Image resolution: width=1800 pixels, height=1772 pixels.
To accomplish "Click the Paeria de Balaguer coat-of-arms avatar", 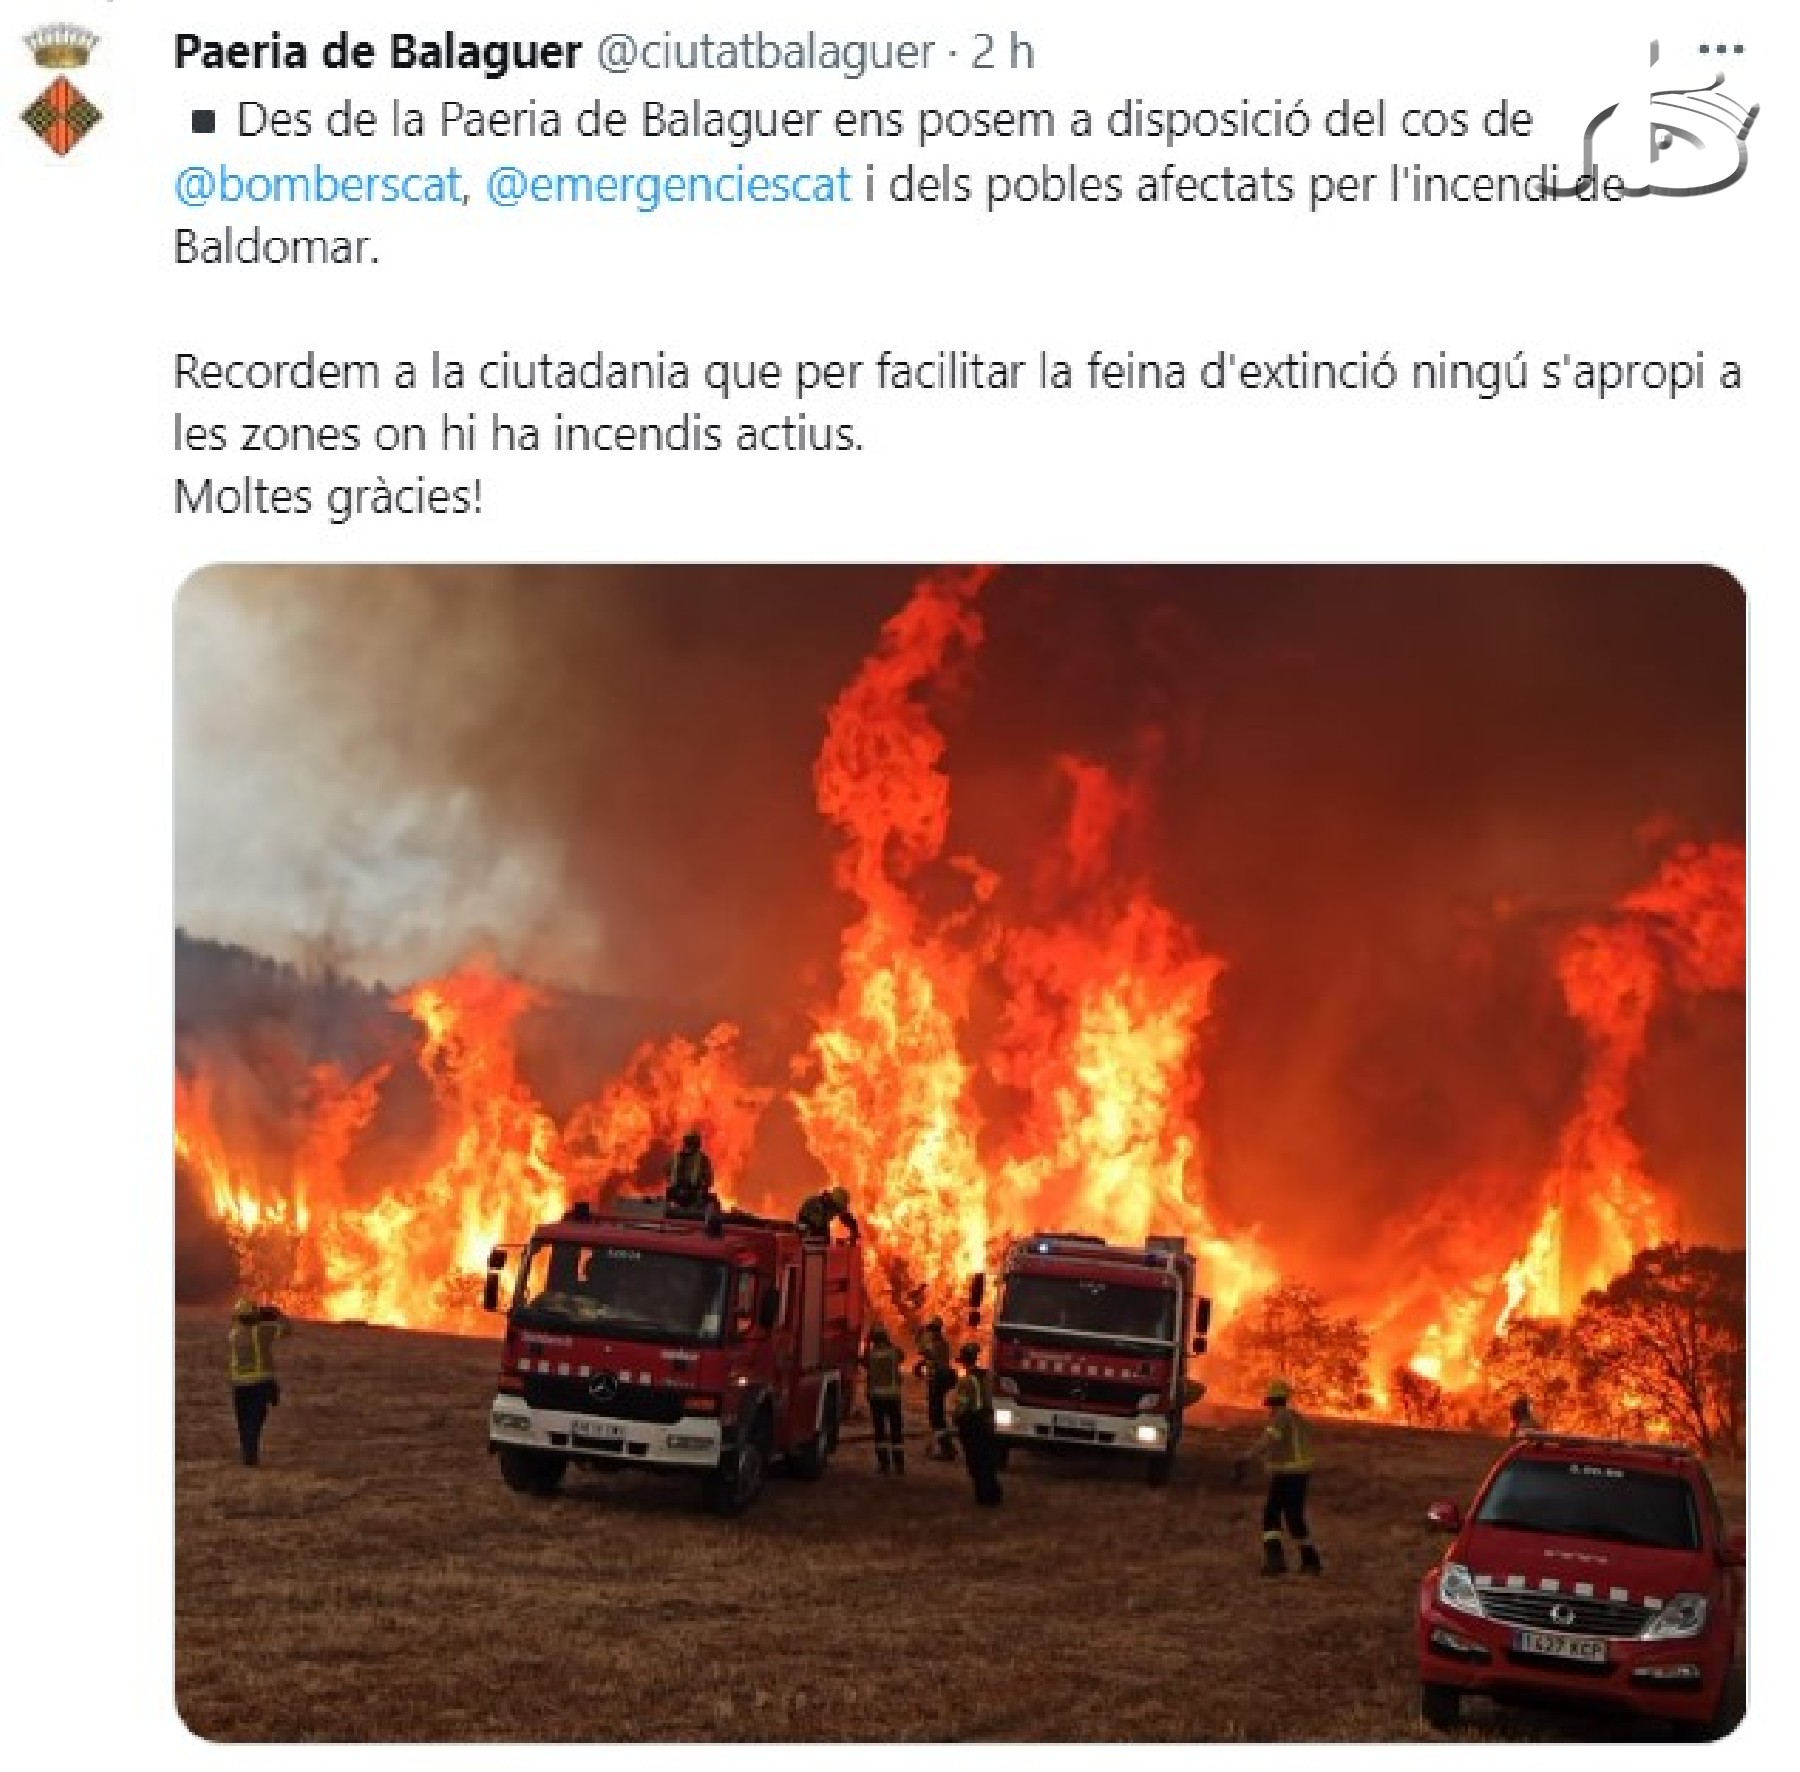I will (x=62, y=116).
